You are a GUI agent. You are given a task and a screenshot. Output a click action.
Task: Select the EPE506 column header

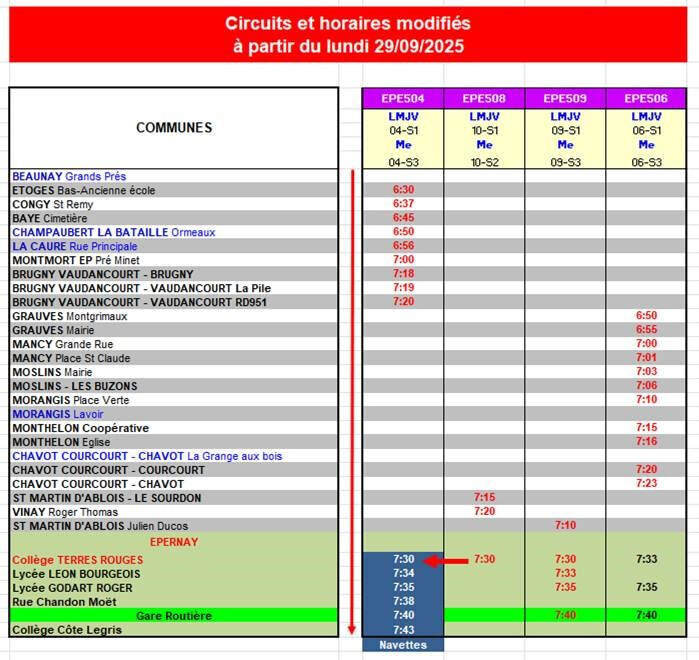[646, 98]
